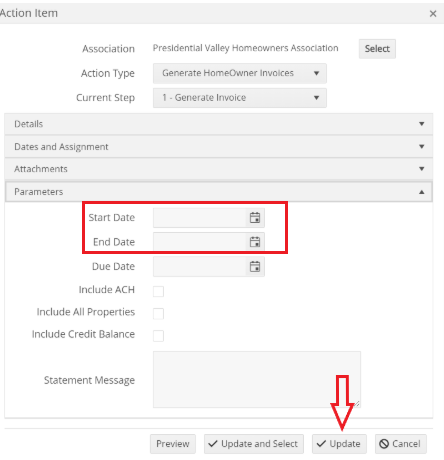444x460 pixels.
Task: Click Update and Select button
Action: (x=254, y=444)
